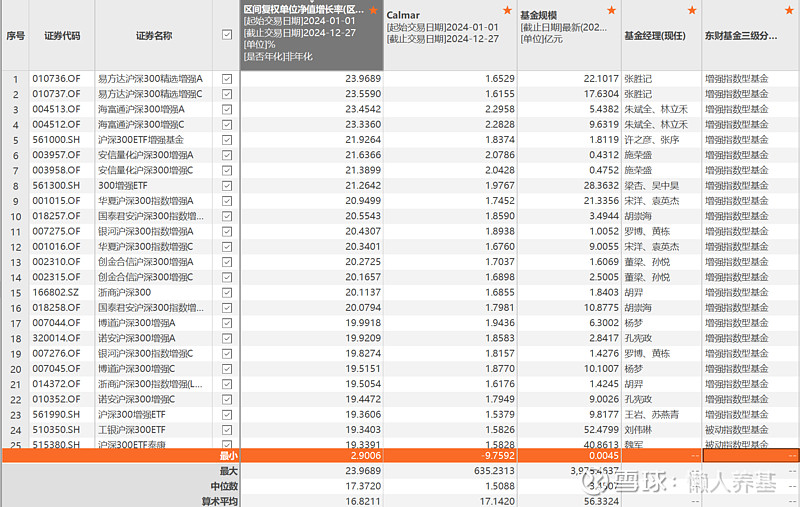
Task: Click the fund size value 22.1017
Action: tap(601, 79)
